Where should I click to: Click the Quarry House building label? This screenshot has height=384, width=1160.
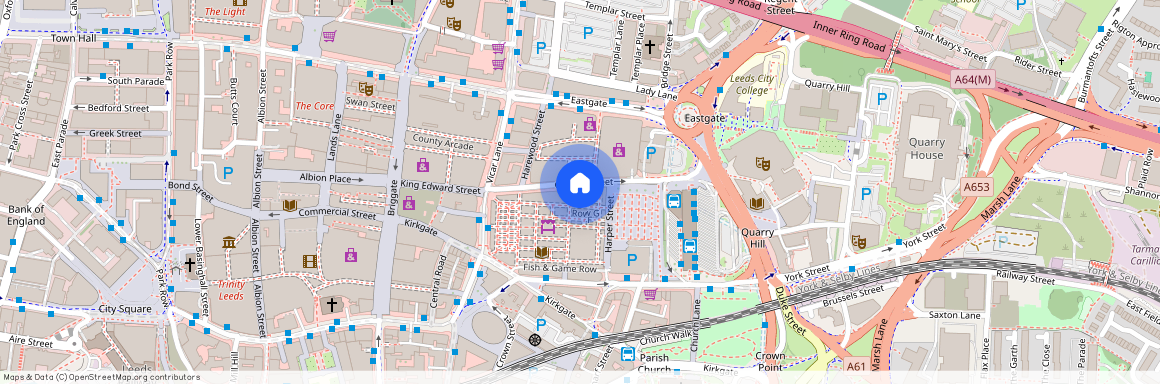(926, 149)
